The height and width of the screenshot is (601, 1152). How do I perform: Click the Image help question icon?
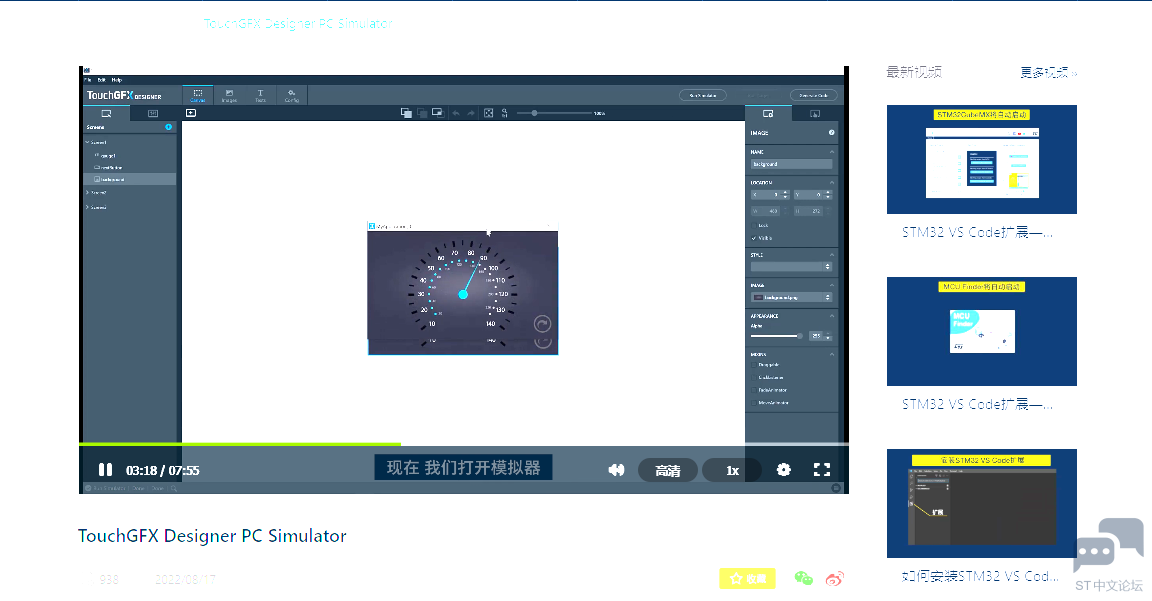coord(832,133)
